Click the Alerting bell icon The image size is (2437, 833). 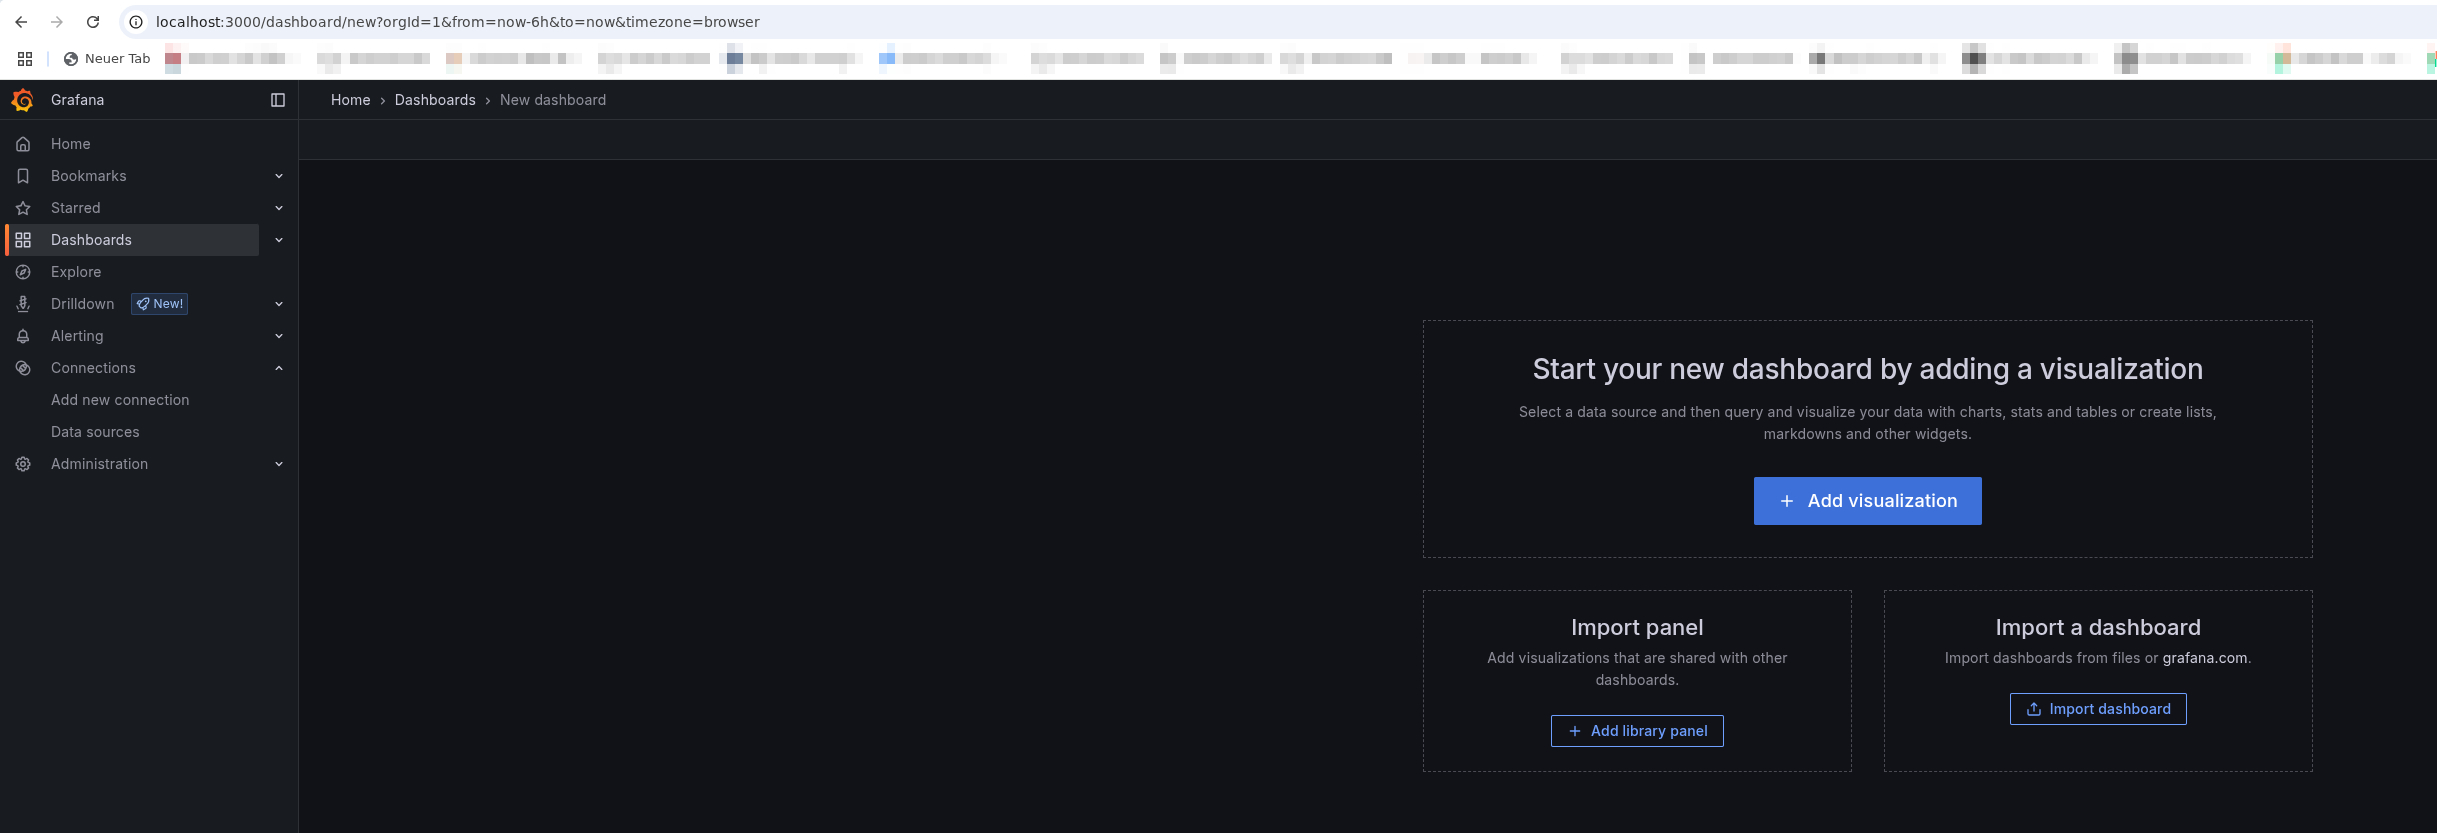click(x=23, y=336)
